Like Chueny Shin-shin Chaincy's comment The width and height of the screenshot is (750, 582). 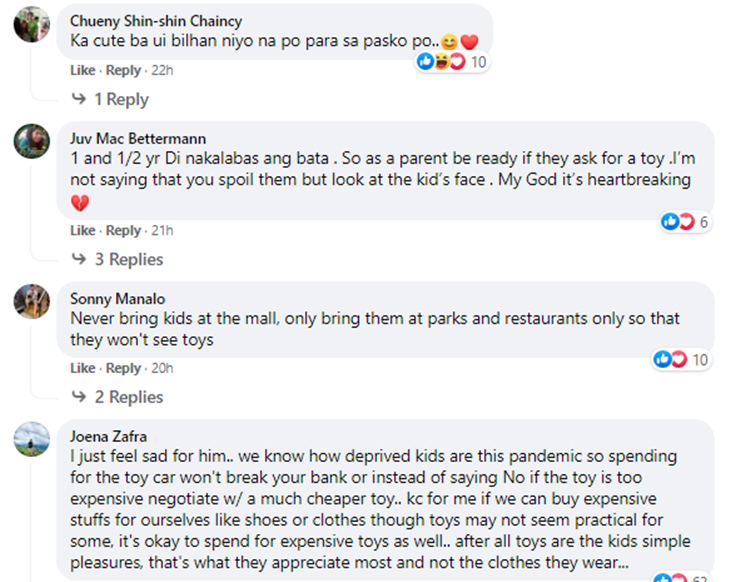tap(83, 71)
